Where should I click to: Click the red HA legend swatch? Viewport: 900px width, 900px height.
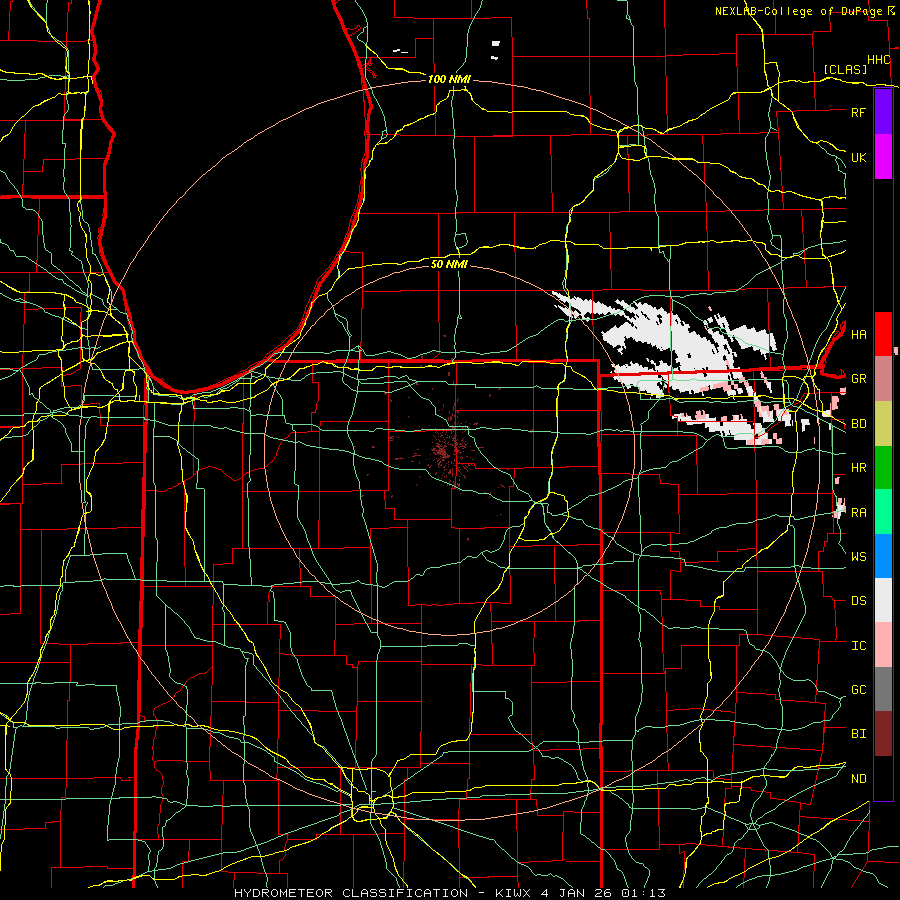point(883,334)
